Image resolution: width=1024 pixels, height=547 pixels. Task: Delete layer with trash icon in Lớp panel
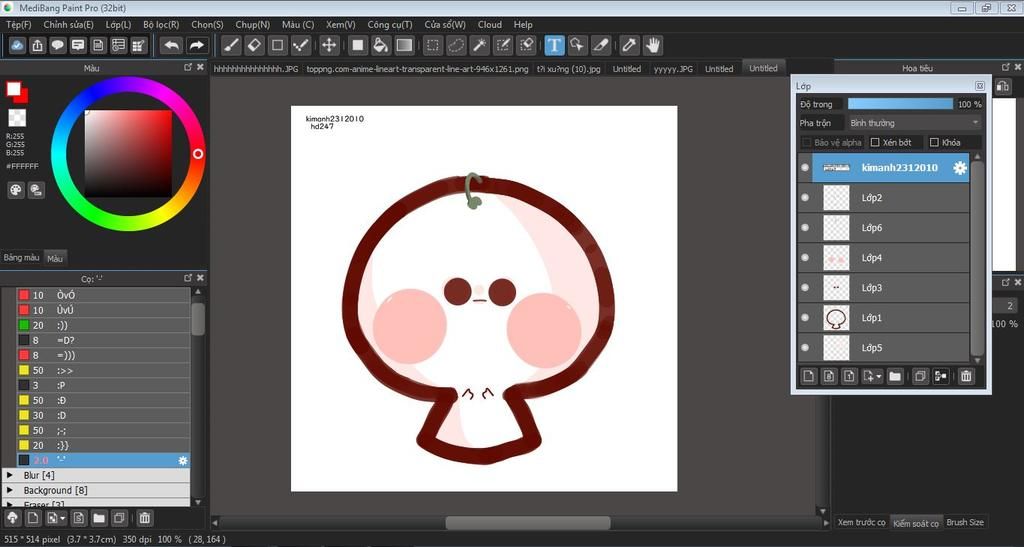pyautogui.click(x=966, y=376)
